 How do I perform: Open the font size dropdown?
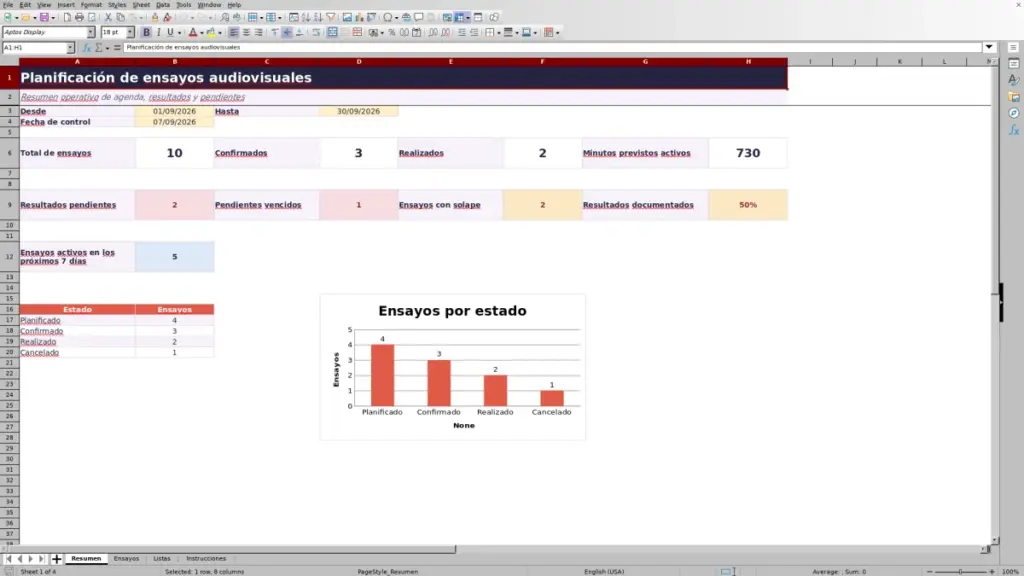click(130, 32)
